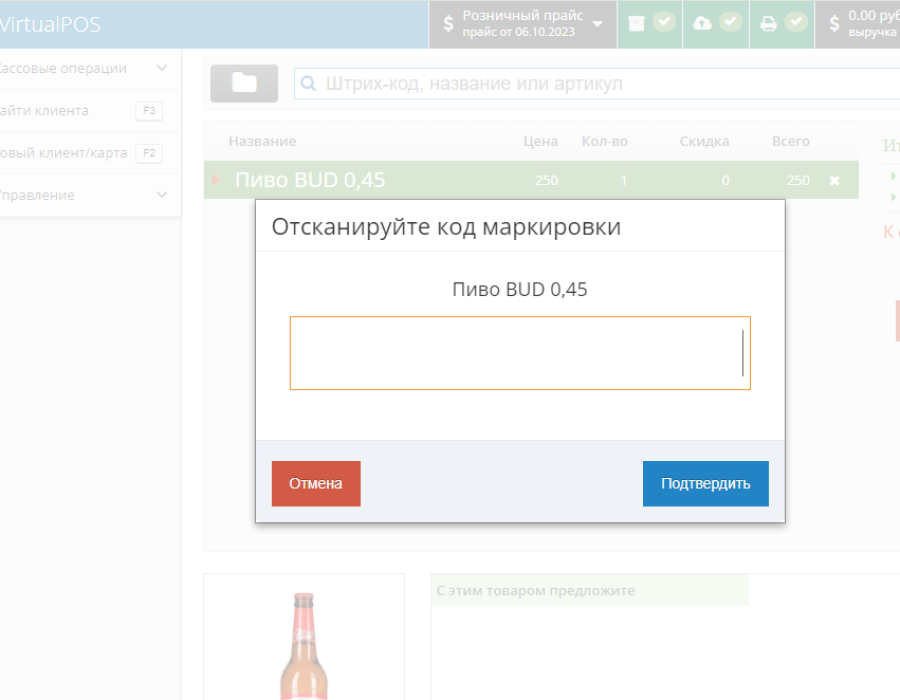The height and width of the screenshot is (700, 900).
Task: Click the VirtualPOS logo title
Action: coord(50,24)
